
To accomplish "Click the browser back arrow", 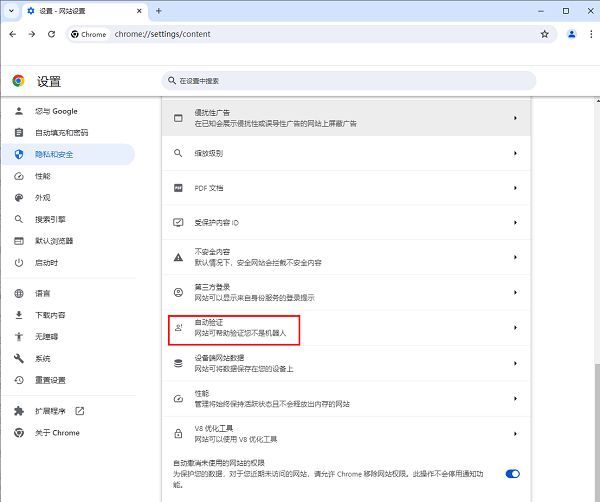I will click(11, 33).
